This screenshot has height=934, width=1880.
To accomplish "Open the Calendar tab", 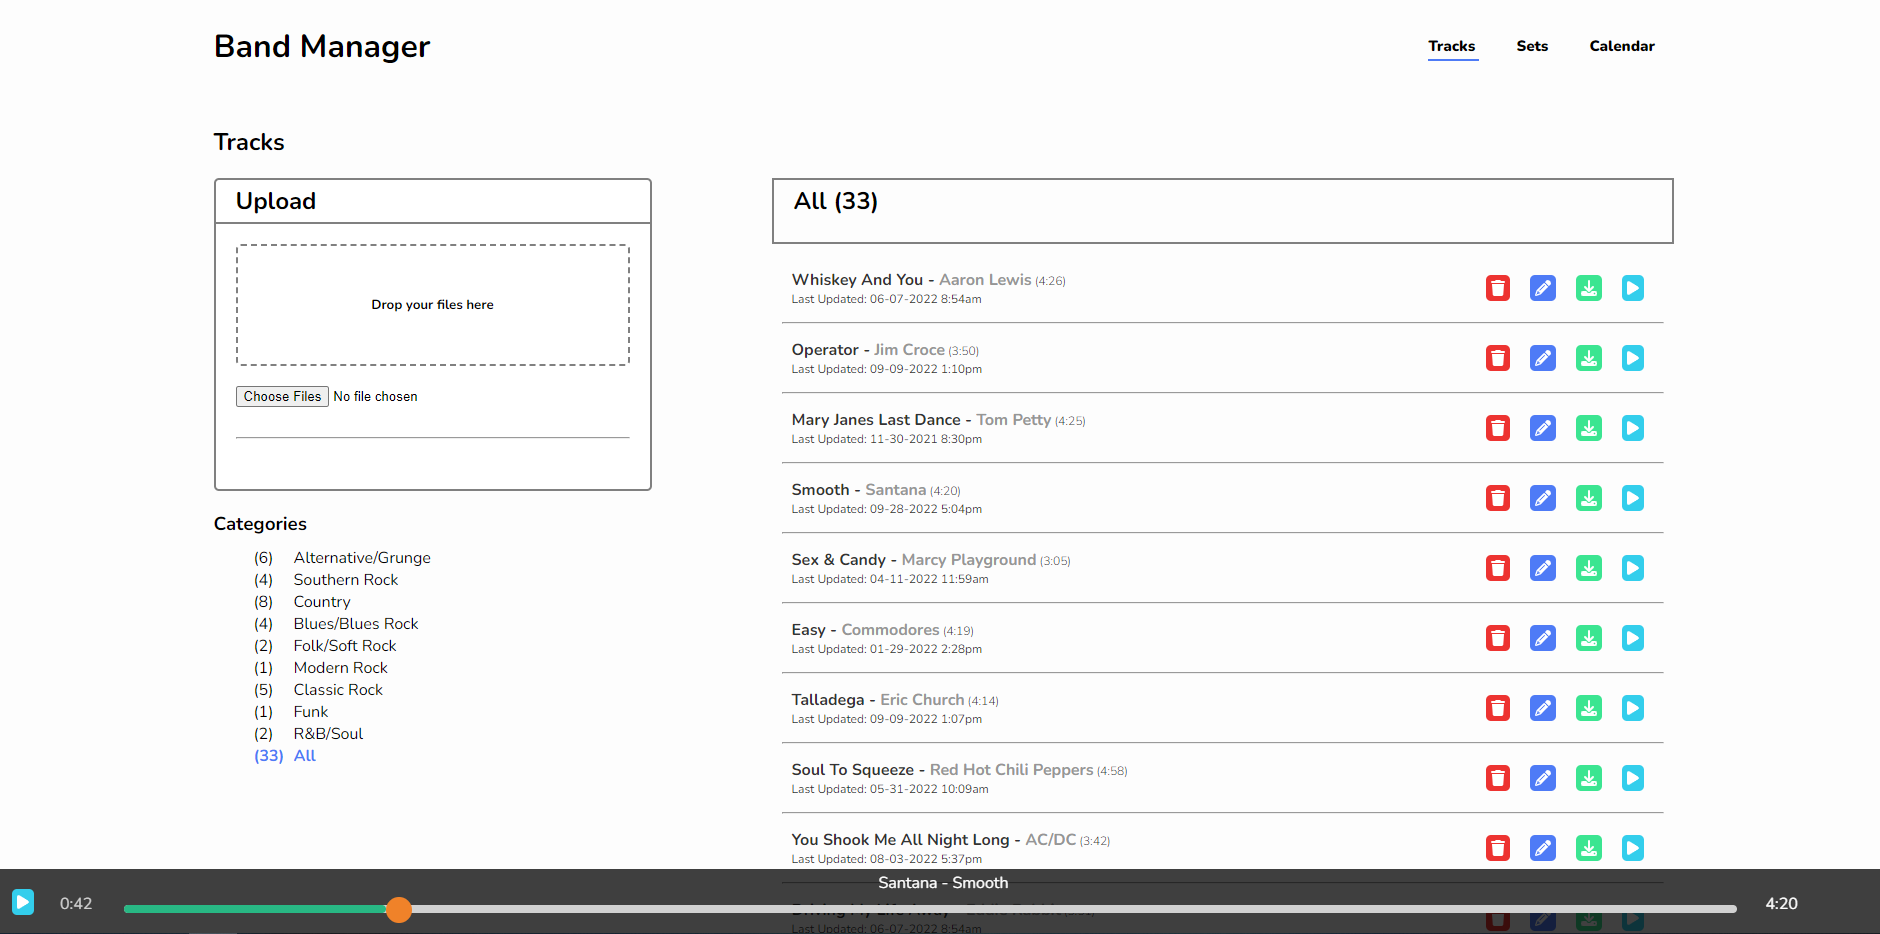I will (x=1622, y=46).
